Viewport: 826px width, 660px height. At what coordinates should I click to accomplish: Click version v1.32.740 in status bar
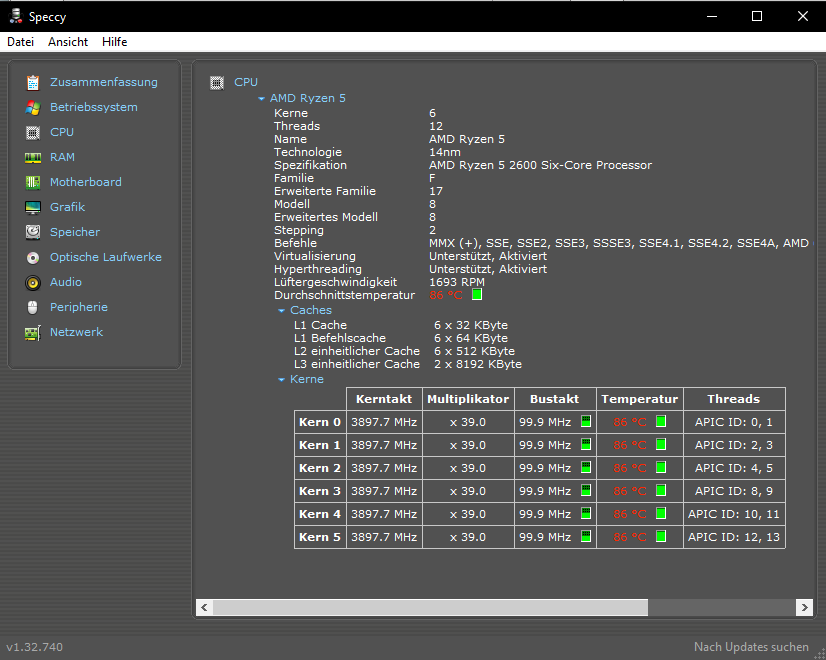(34, 647)
